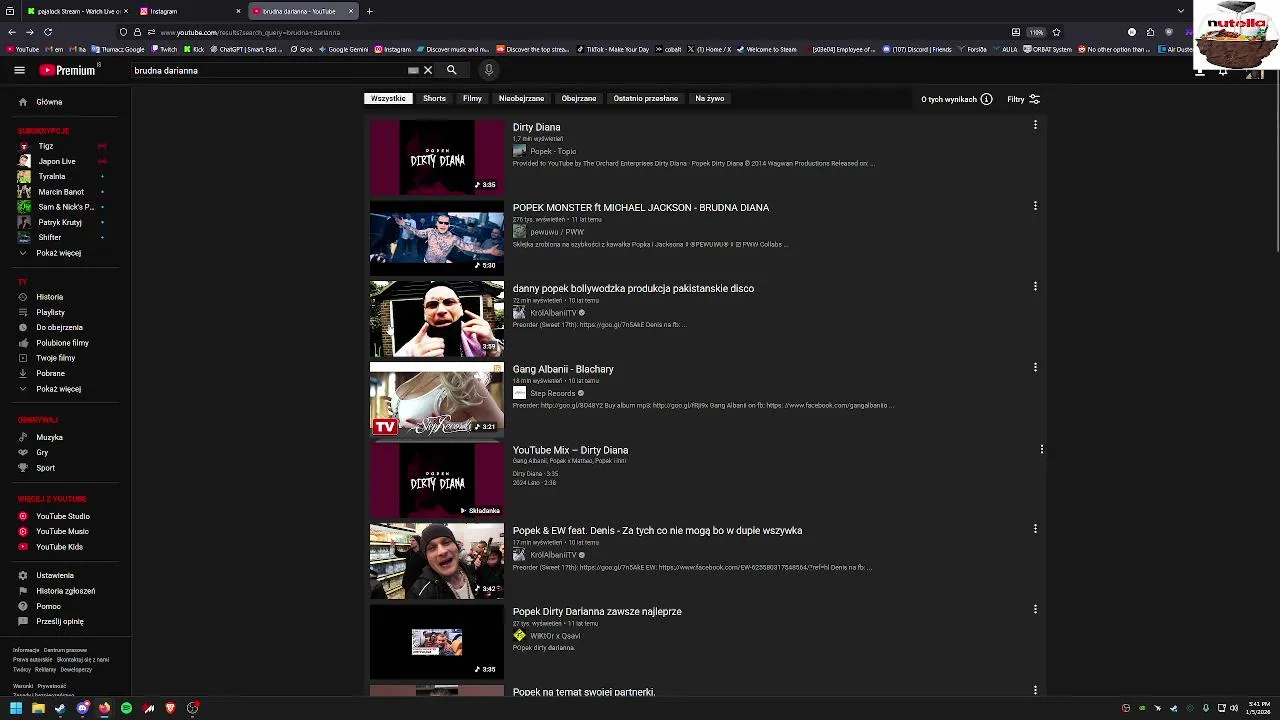Select the Na żywo filter chip
This screenshot has width=1280, height=720.
pos(710,99)
